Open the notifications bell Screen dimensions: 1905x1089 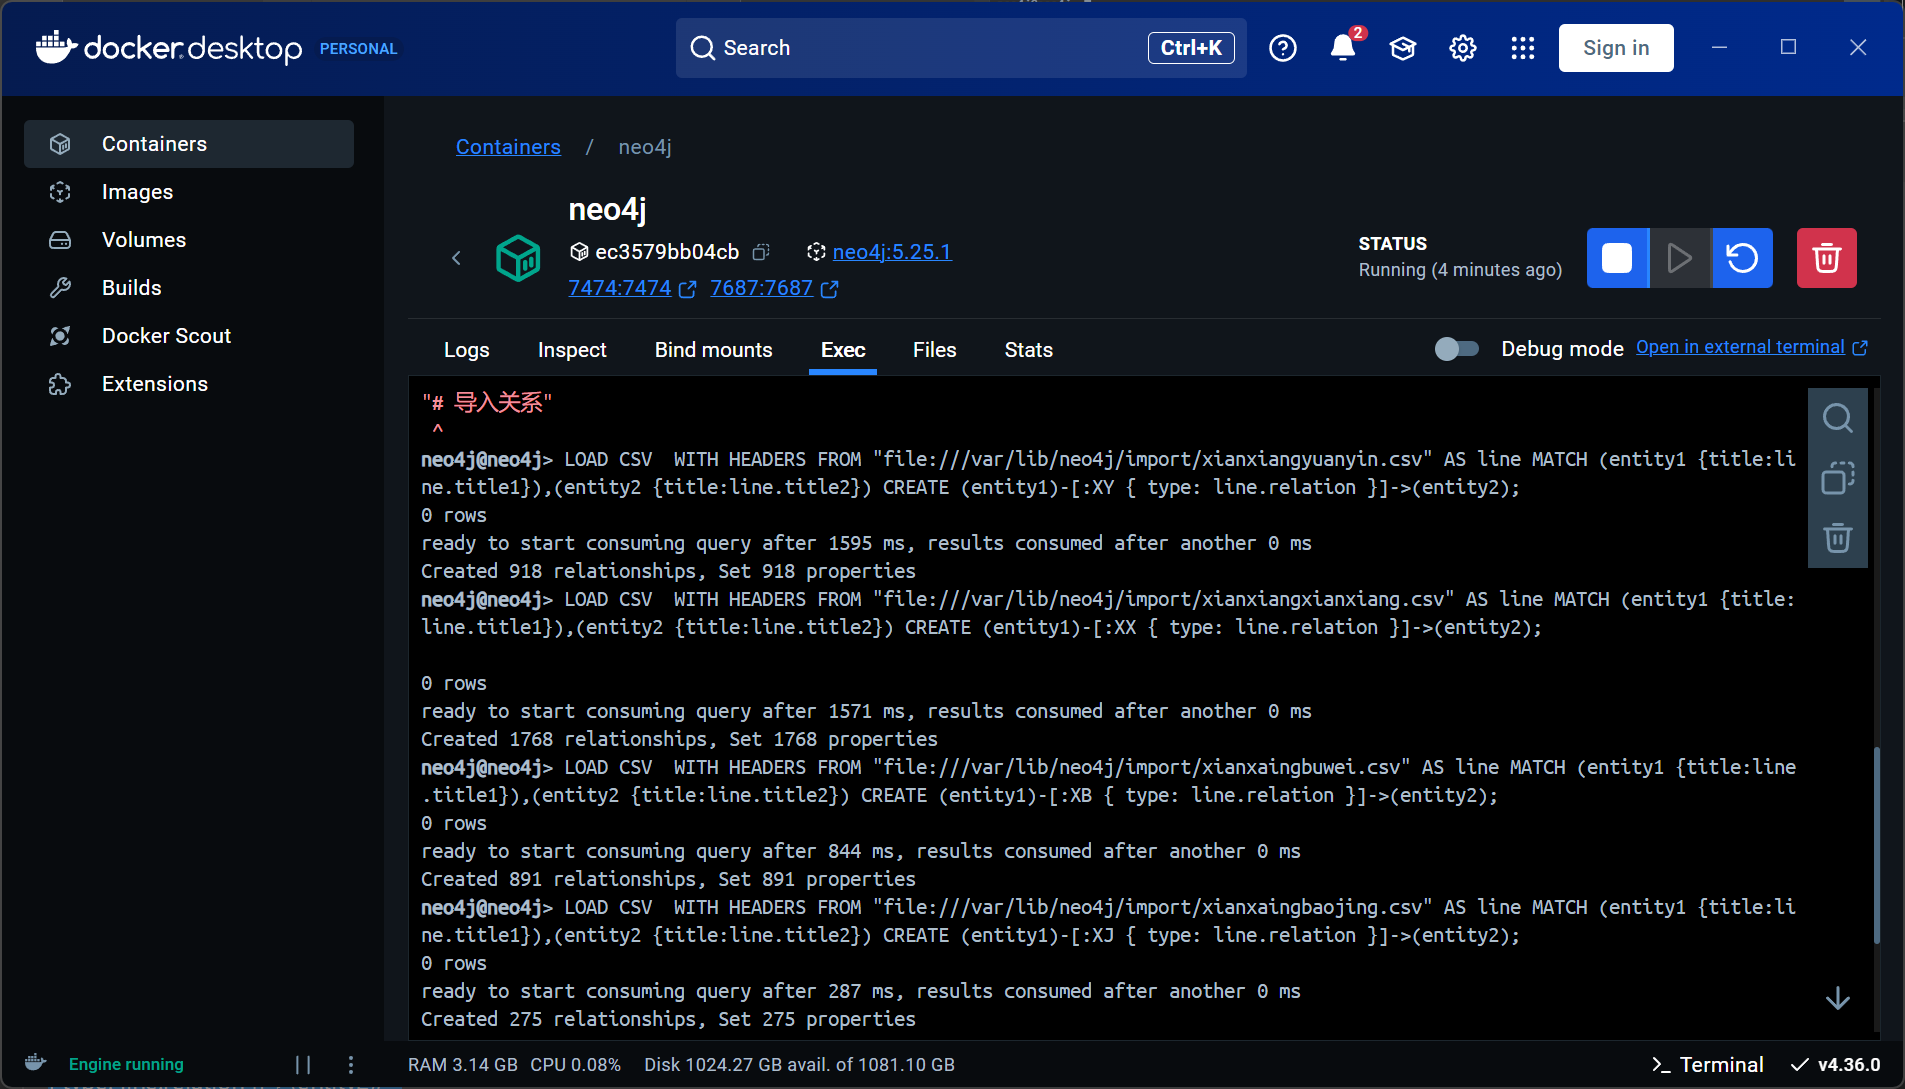click(1343, 48)
